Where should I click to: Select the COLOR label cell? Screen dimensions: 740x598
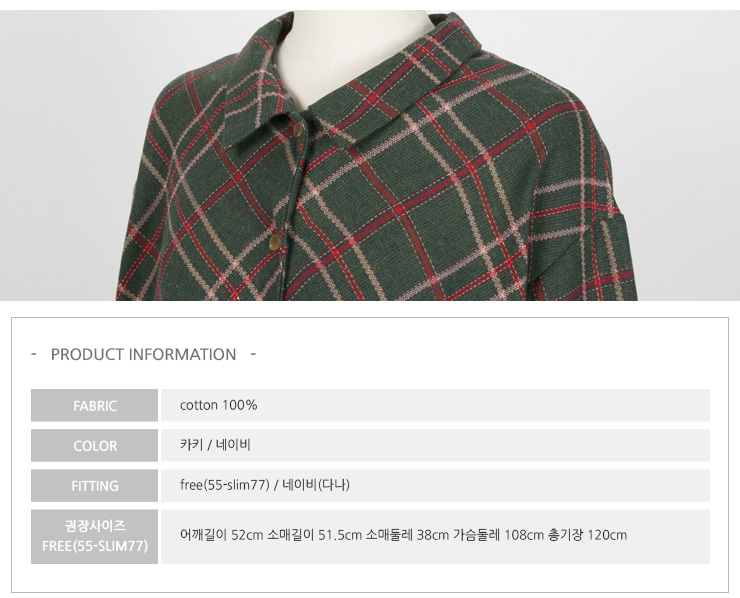click(94, 446)
